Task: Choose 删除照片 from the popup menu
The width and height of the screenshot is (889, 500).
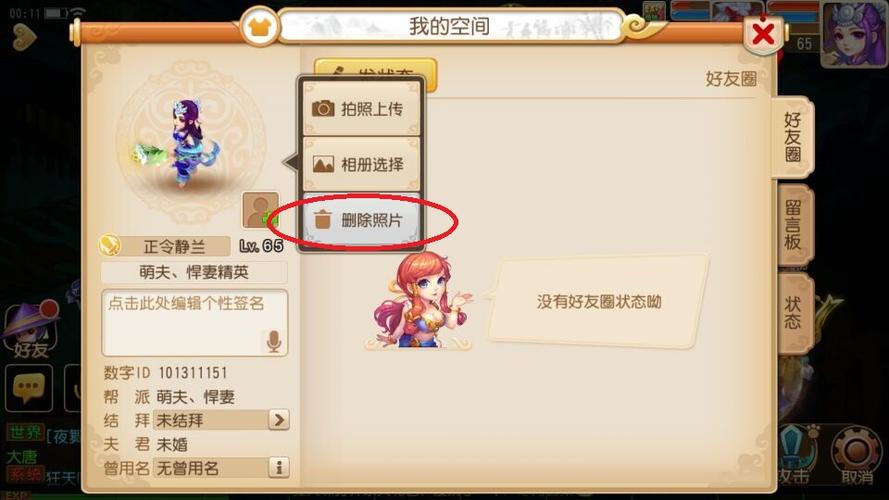Action: (x=362, y=219)
